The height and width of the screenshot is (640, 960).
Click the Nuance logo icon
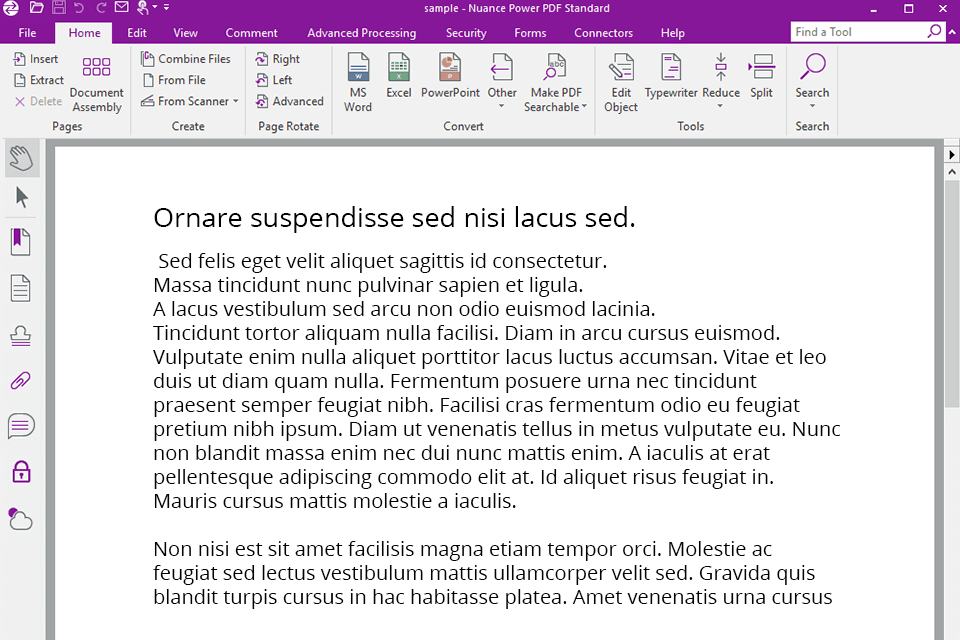click(x=12, y=8)
